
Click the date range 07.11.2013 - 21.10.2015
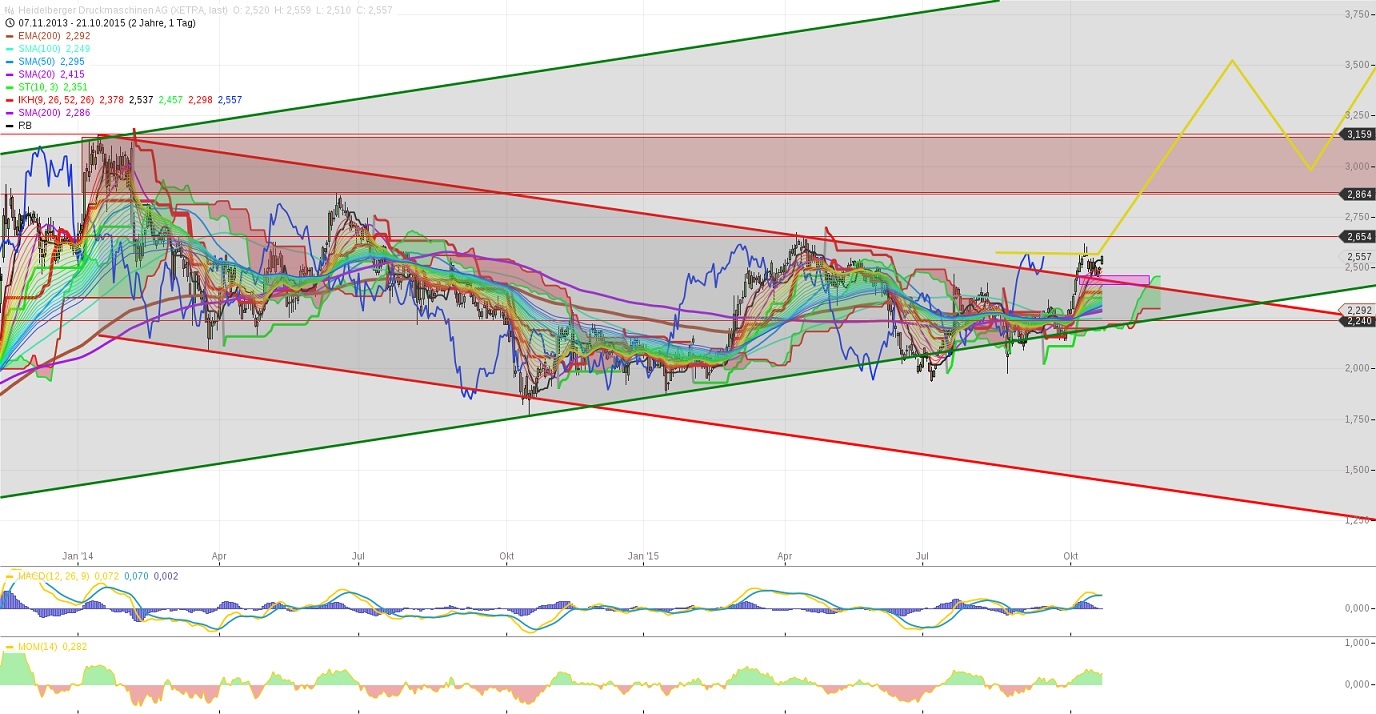point(70,22)
